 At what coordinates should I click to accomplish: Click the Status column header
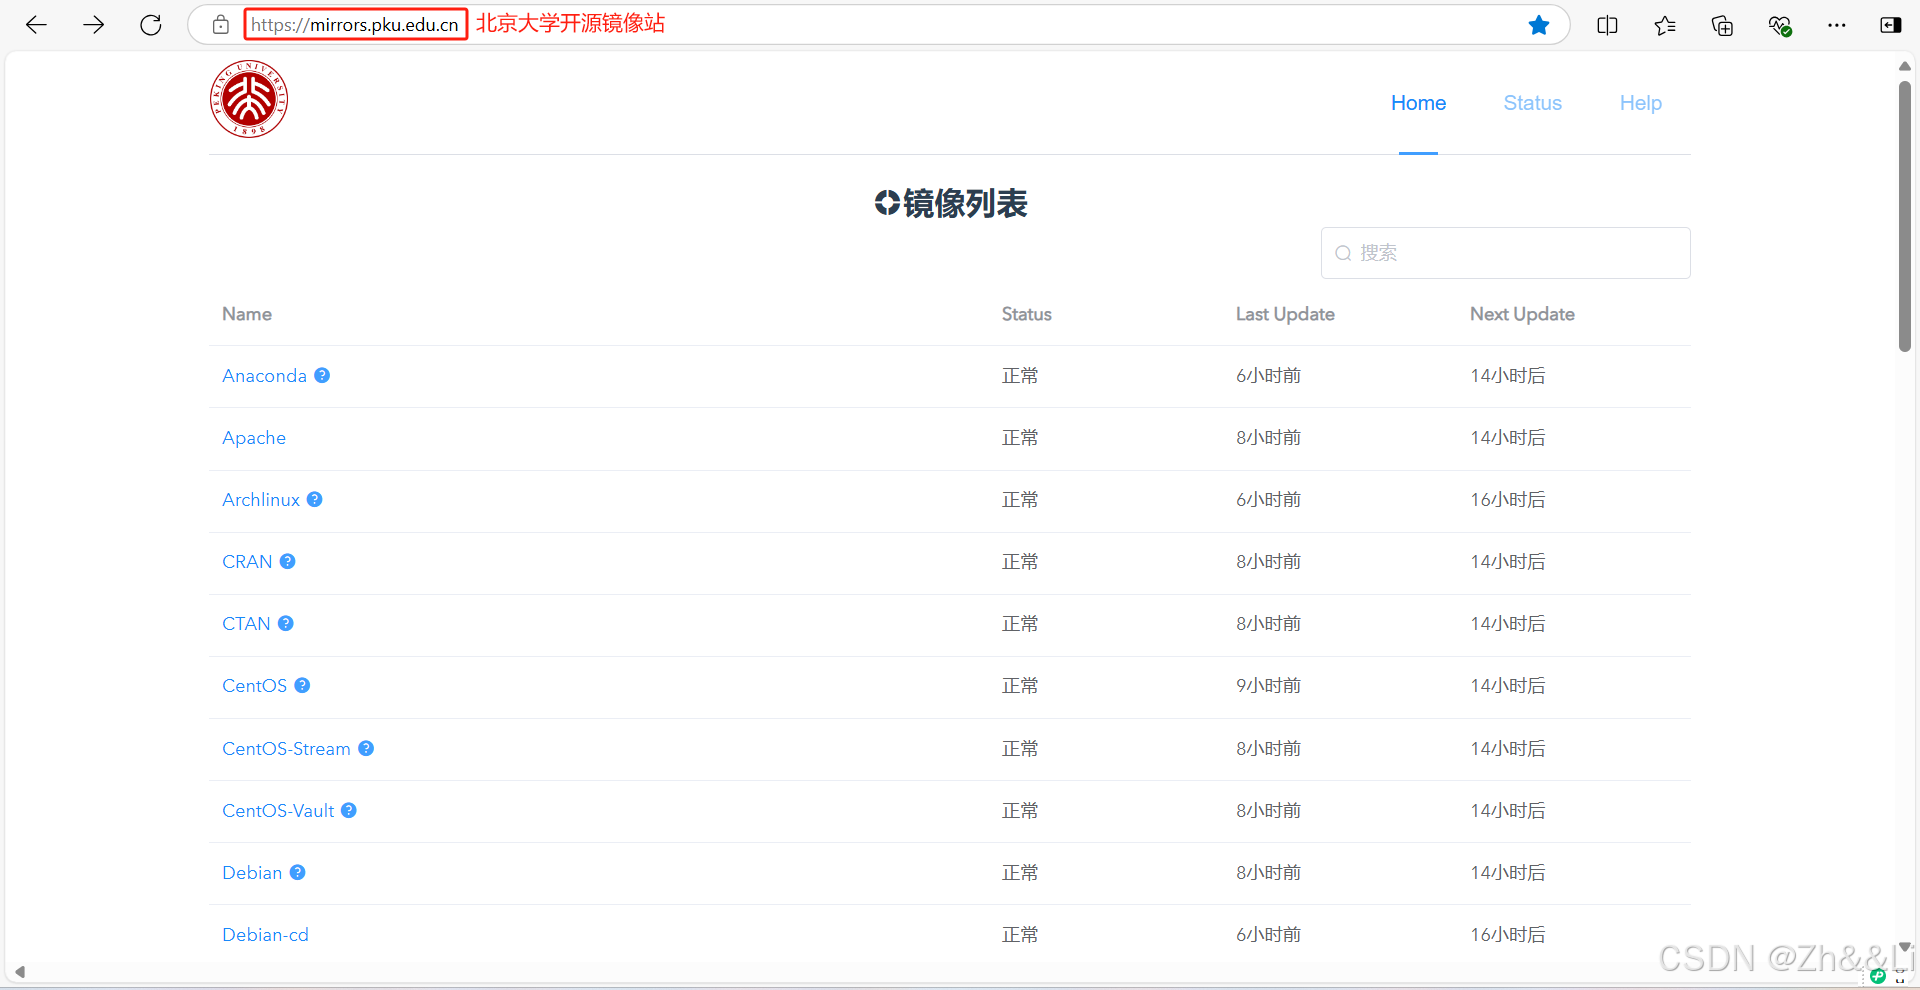click(1027, 314)
